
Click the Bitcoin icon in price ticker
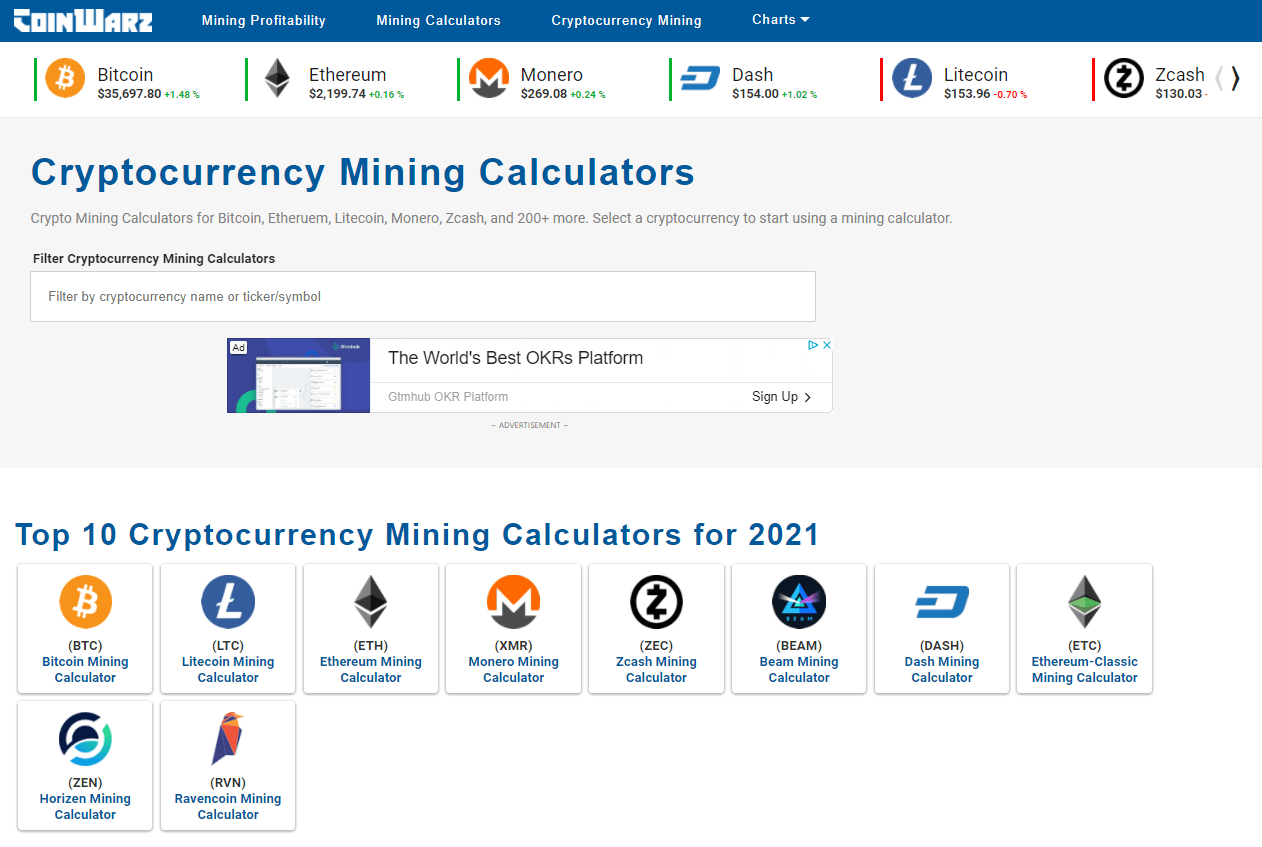click(x=66, y=78)
